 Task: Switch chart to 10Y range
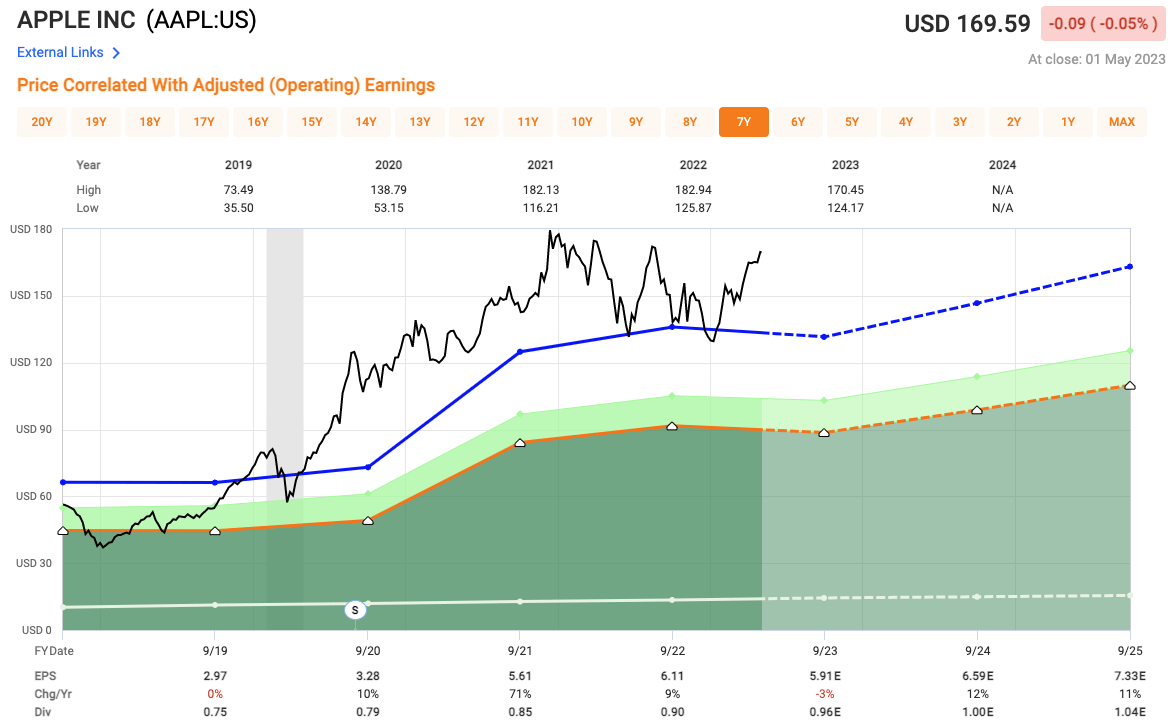(582, 121)
